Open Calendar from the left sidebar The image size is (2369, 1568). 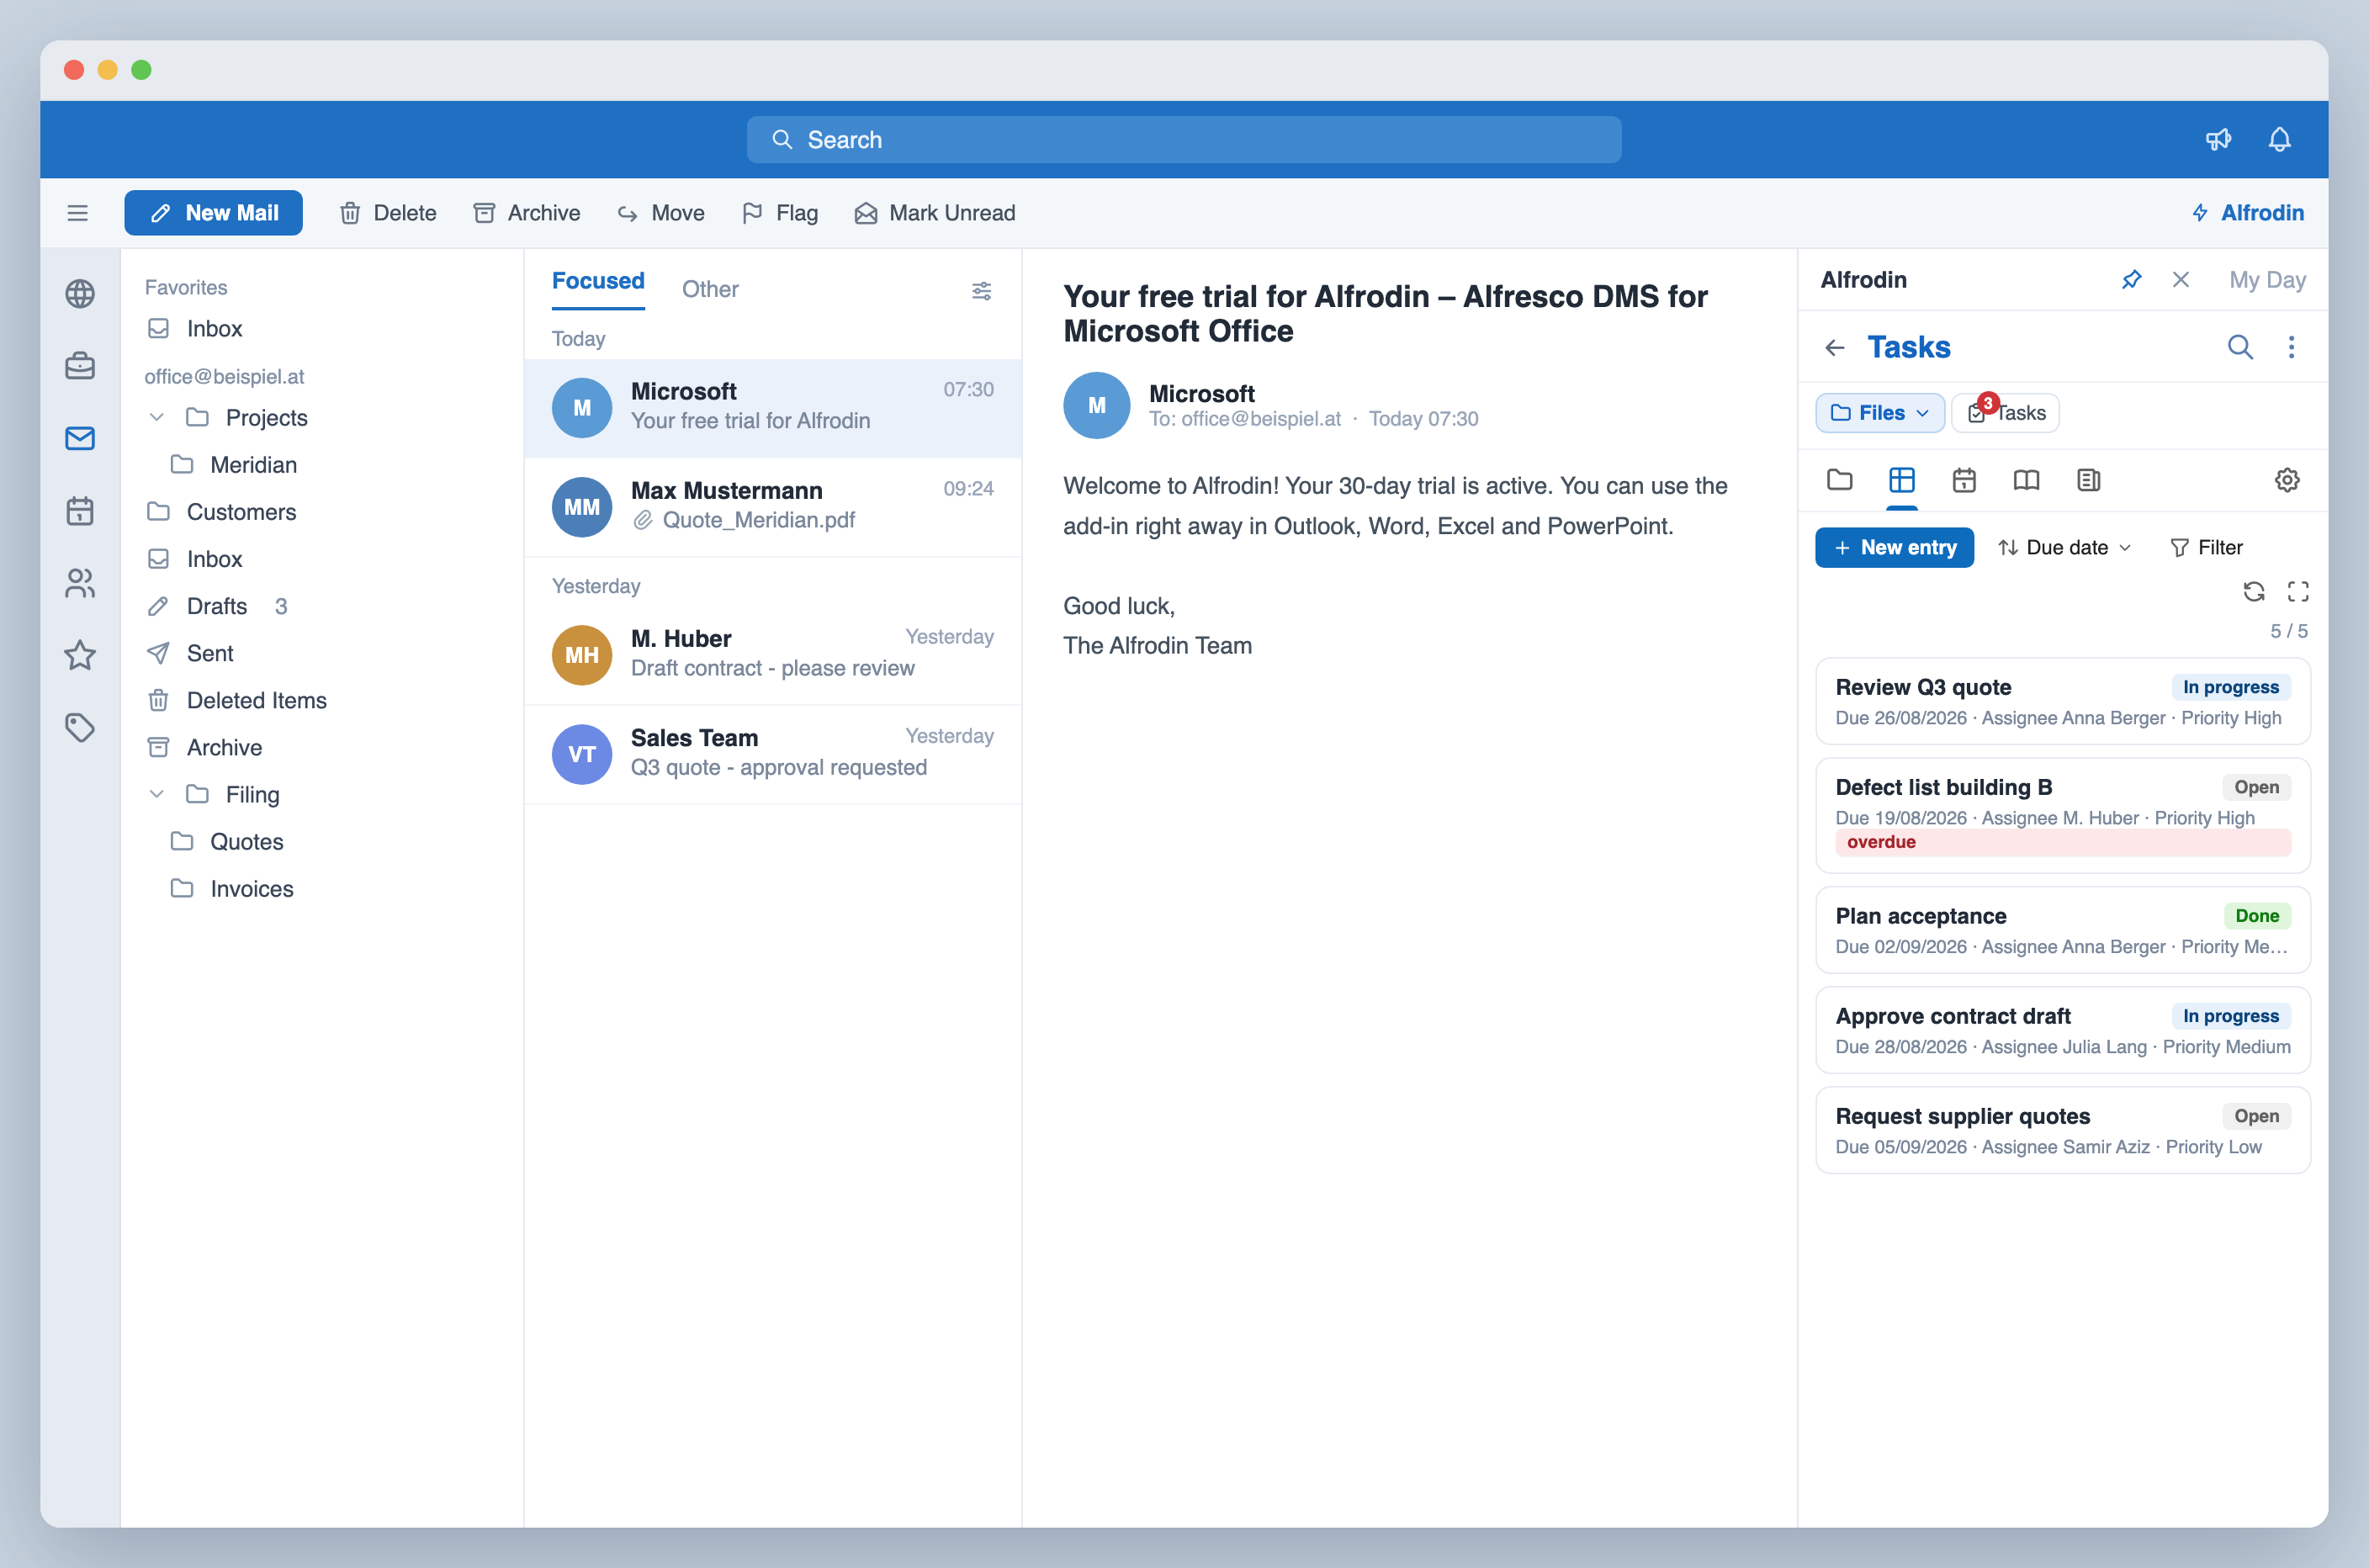coord(80,511)
